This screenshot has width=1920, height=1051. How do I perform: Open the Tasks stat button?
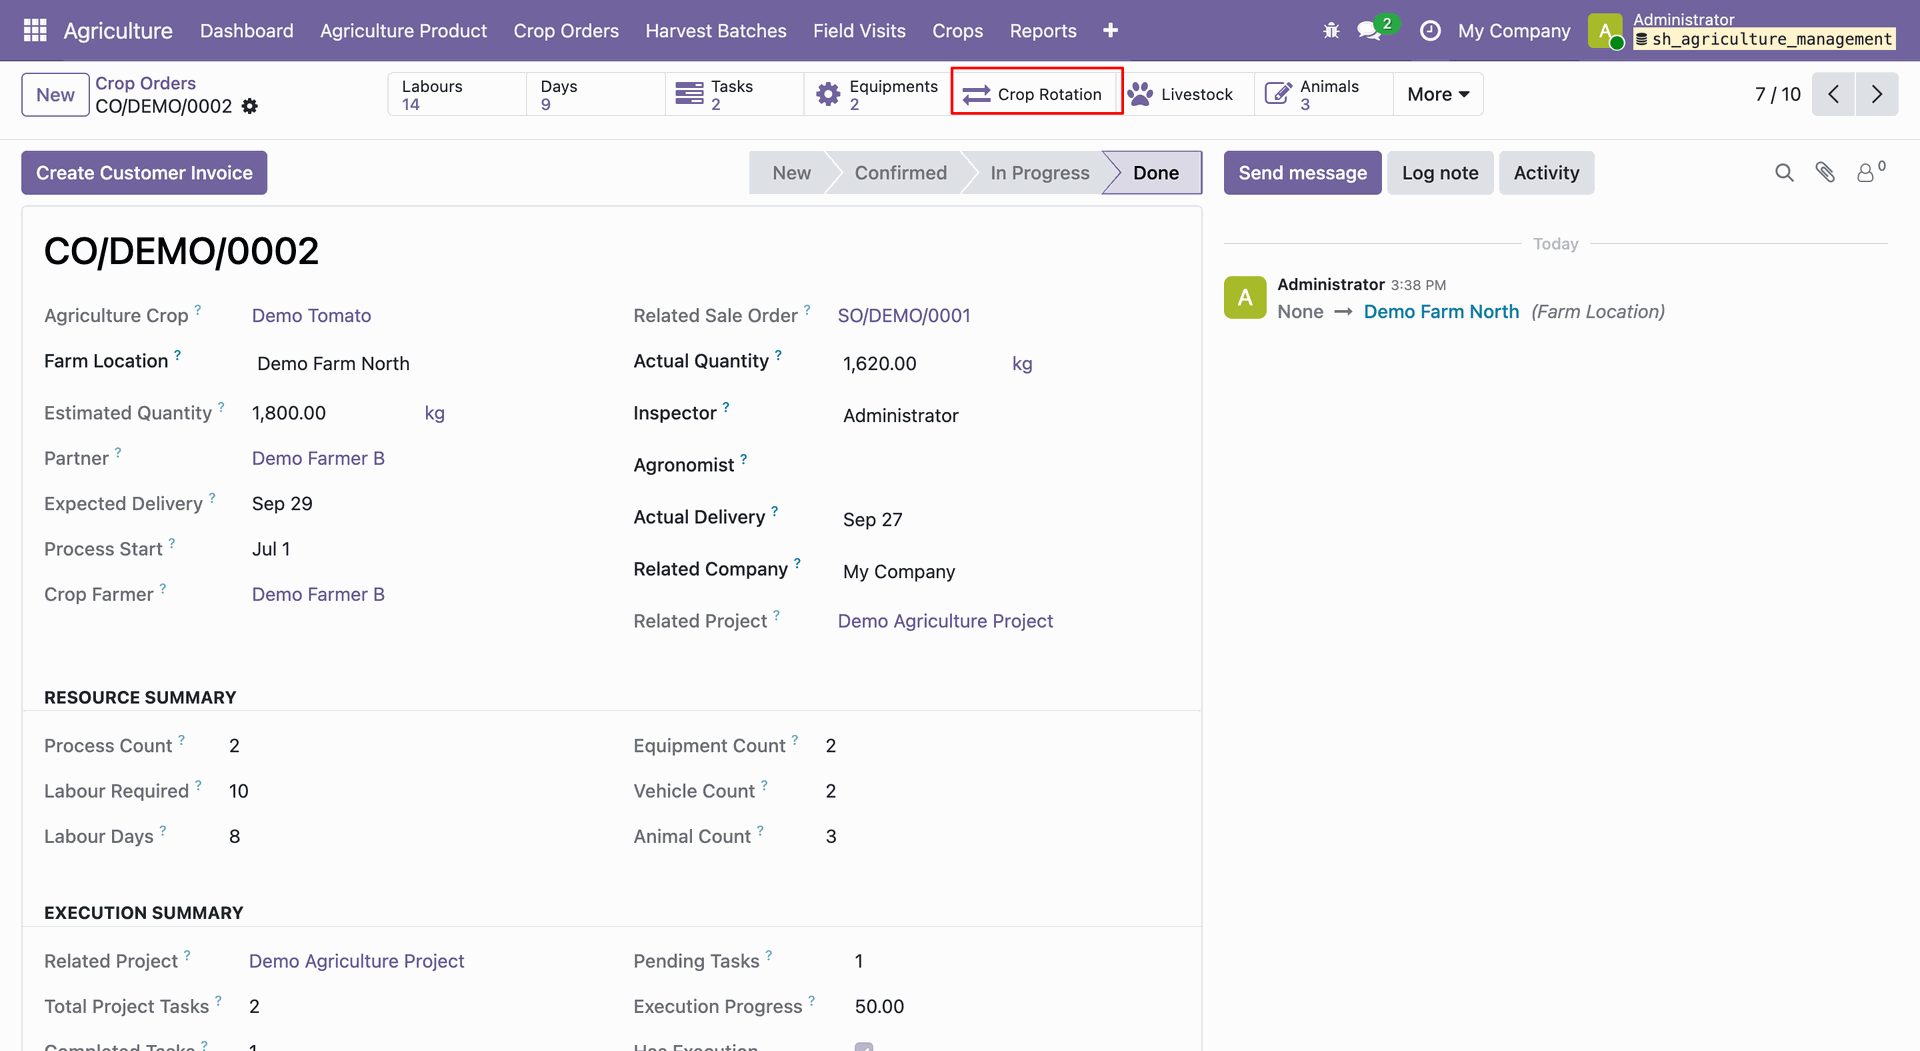click(x=734, y=94)
